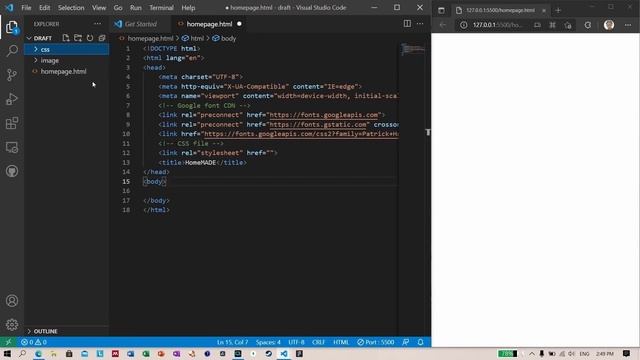Image resolution: width=640 pixels, height=360 pixels.
Task: Change line endings via CRLF status item
Action: [x=318, y=342]
